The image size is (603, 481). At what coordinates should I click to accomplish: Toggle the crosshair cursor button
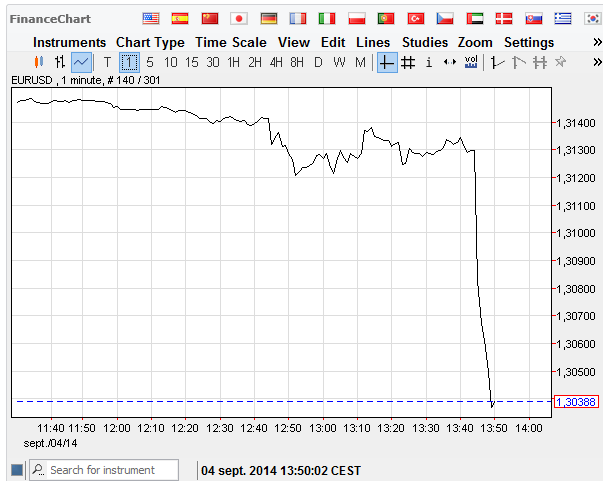tap(387, 62)
